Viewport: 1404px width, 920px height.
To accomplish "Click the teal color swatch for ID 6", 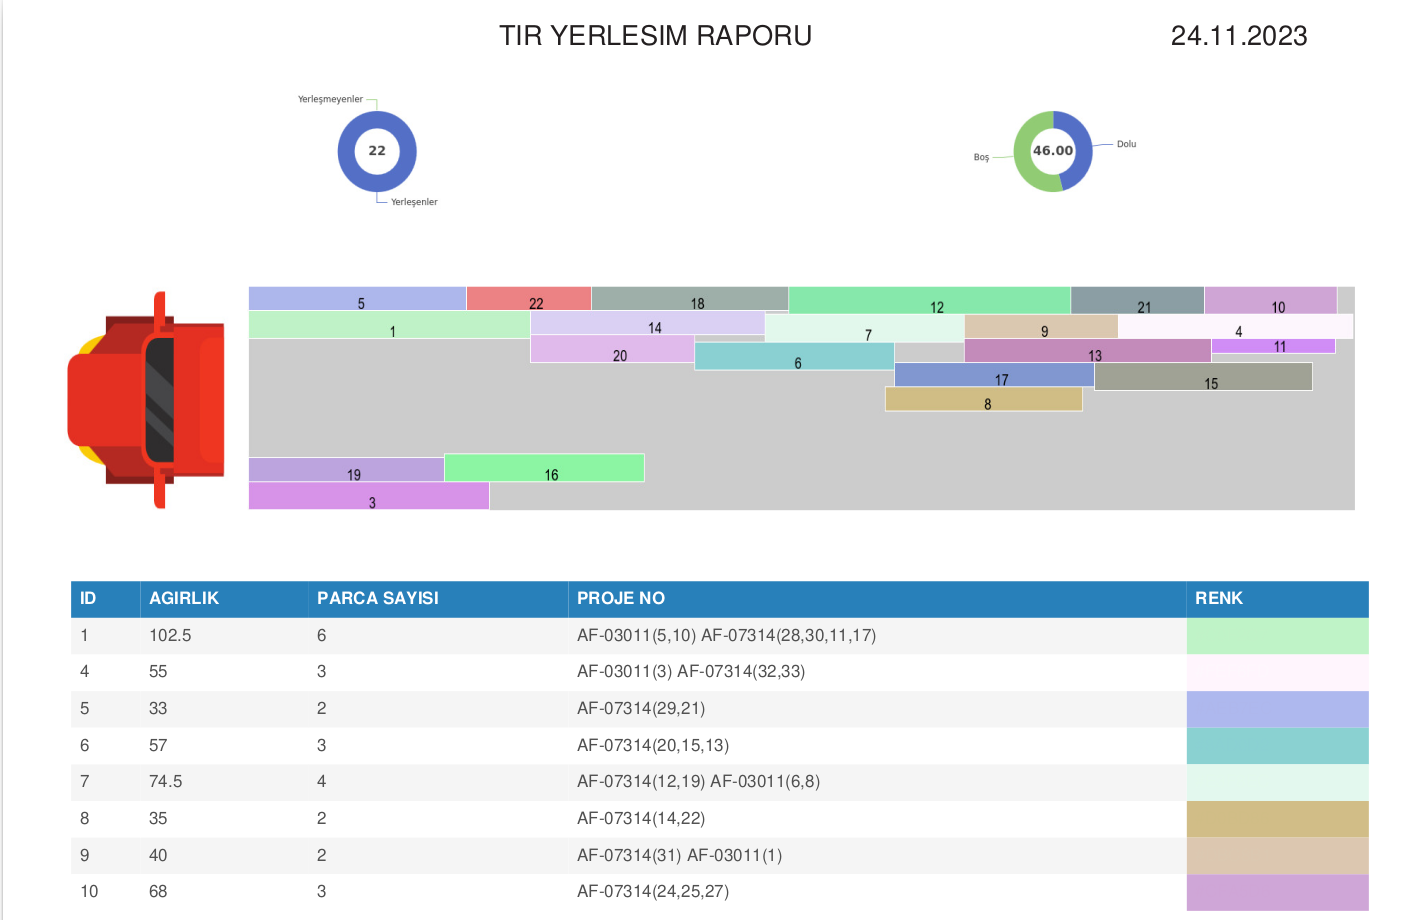I will click(x=1277, y=746).
